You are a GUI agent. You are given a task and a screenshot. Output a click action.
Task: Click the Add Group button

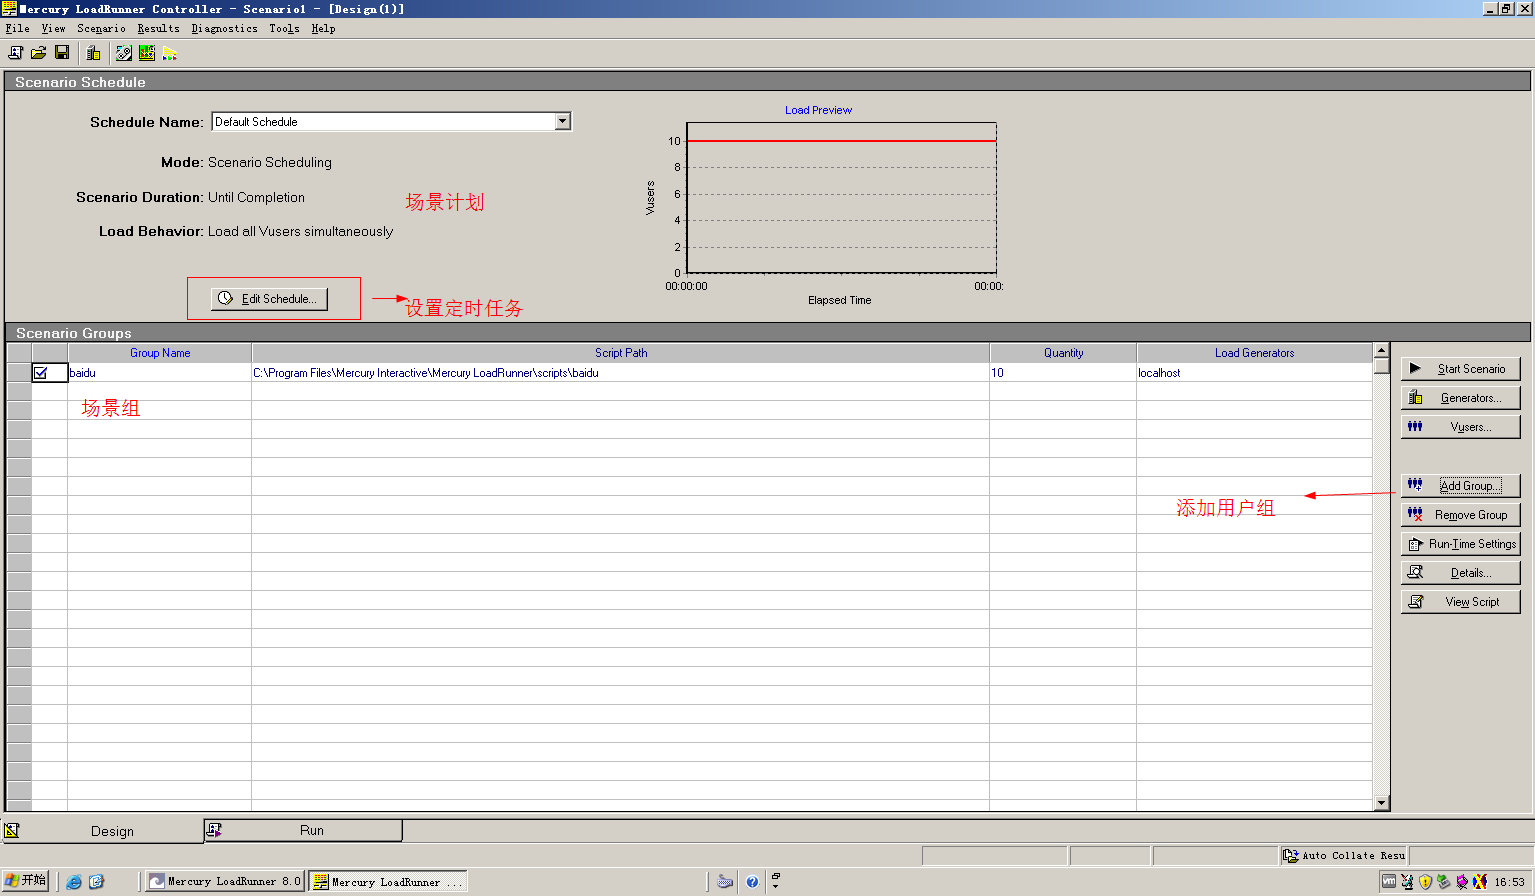click(x=1460, y=485)
